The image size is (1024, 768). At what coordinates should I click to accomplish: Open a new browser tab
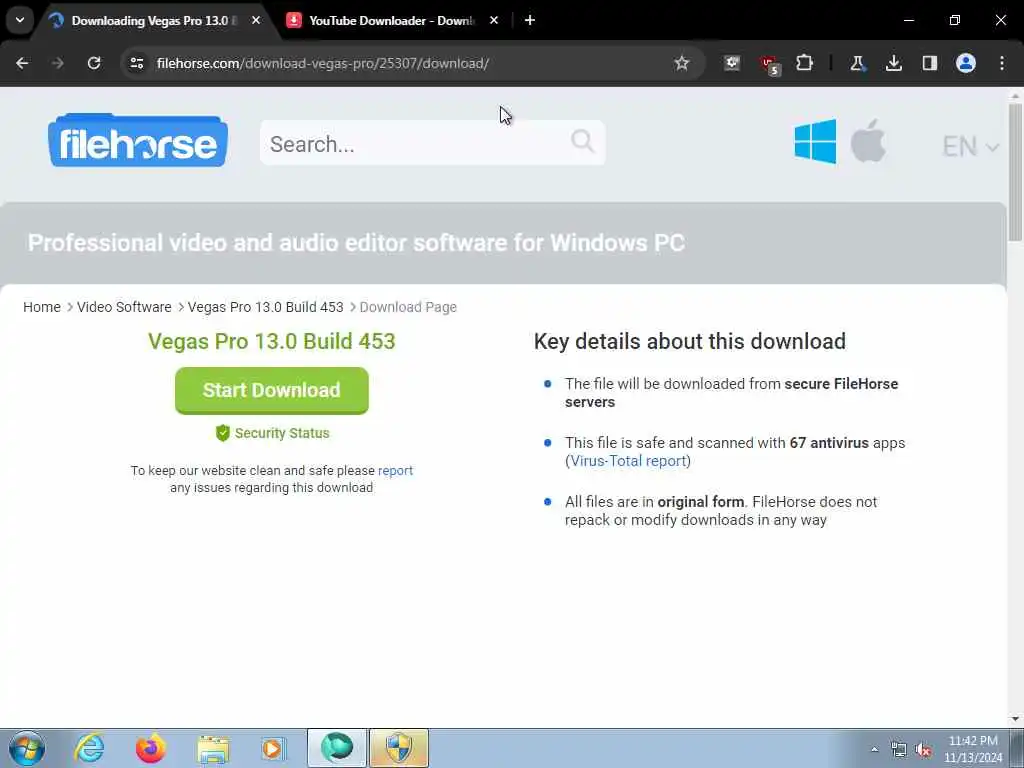[530, 20]
